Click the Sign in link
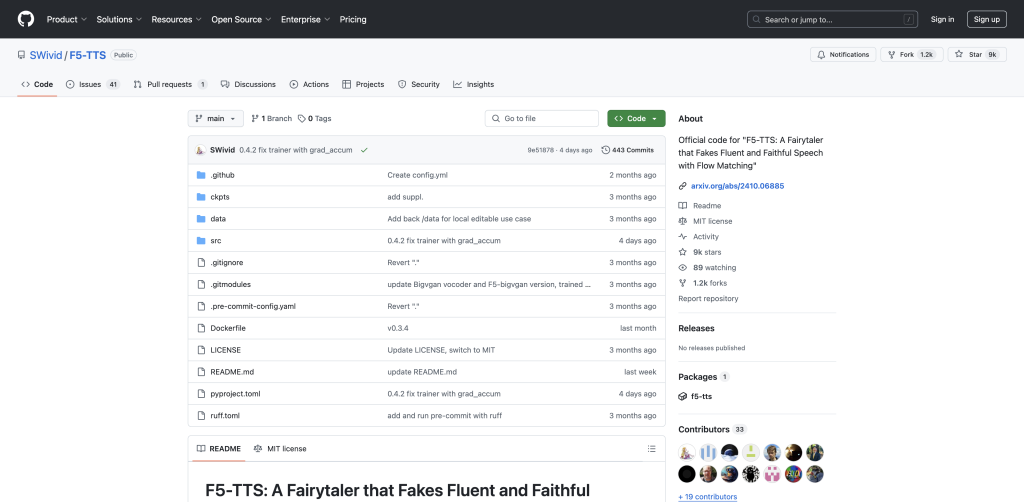Image resolution: width=1024 pixels, height=502 pixels. point(942,20)
